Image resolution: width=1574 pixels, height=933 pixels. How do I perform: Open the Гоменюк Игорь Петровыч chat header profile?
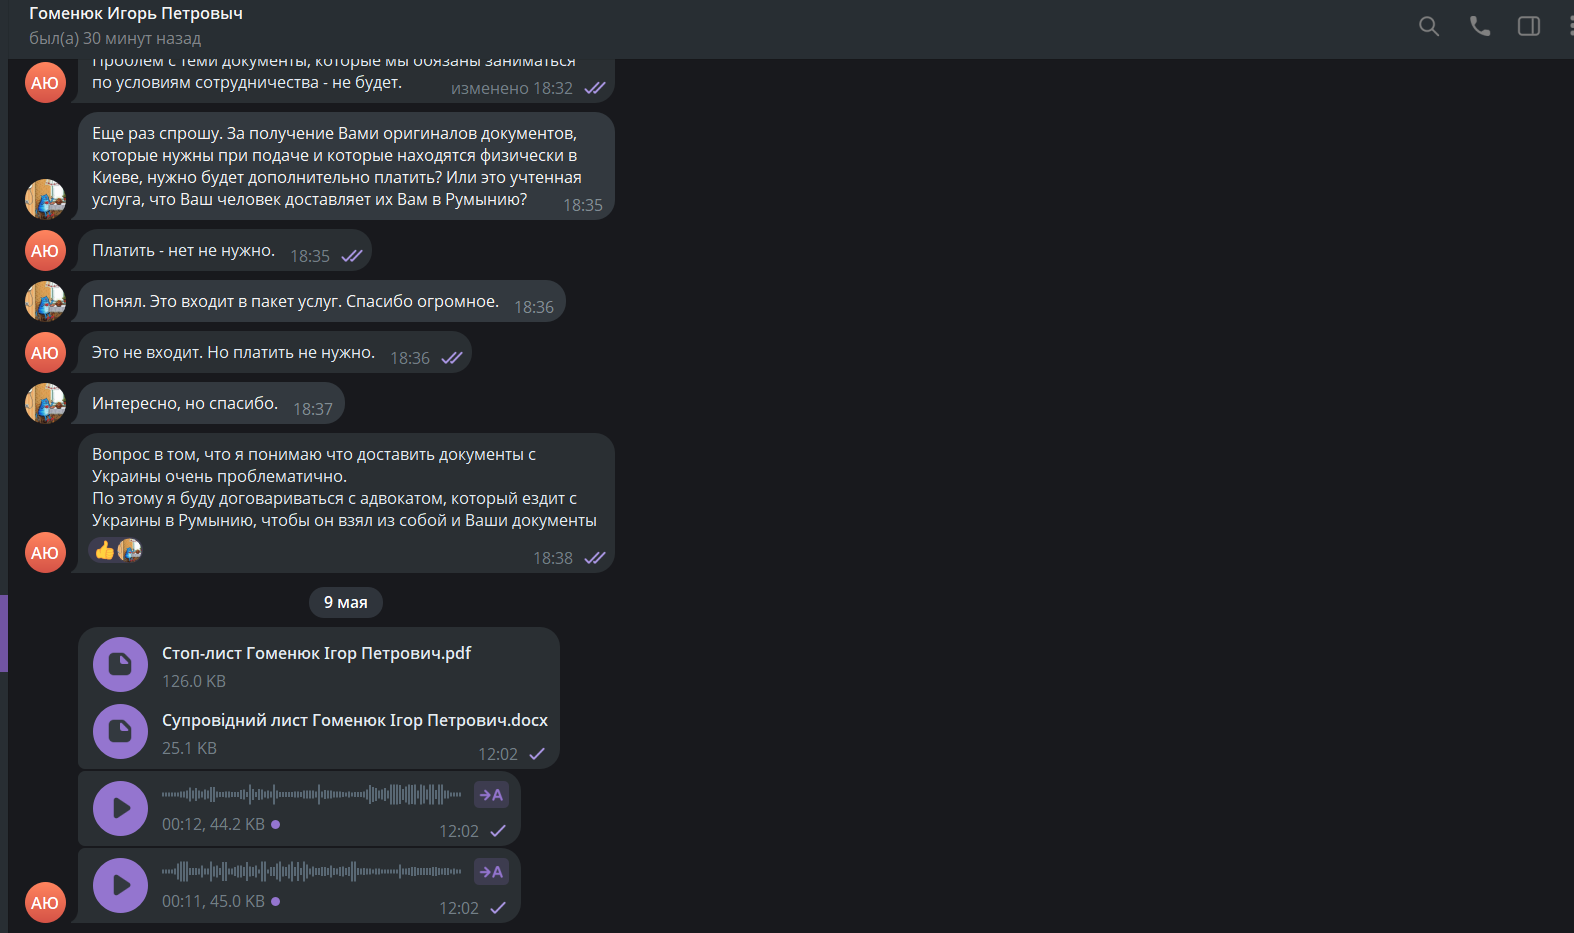(x=136, y=13)
